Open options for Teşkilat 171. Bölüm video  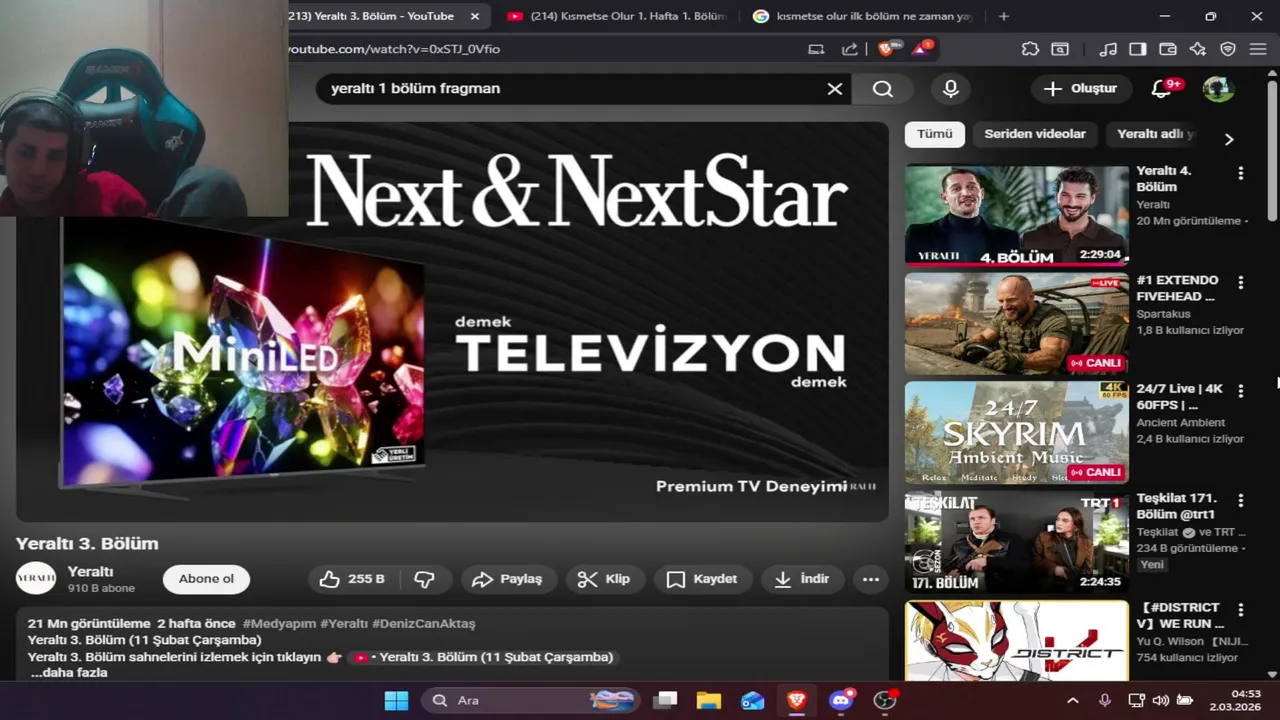(x=1241, y=500)
